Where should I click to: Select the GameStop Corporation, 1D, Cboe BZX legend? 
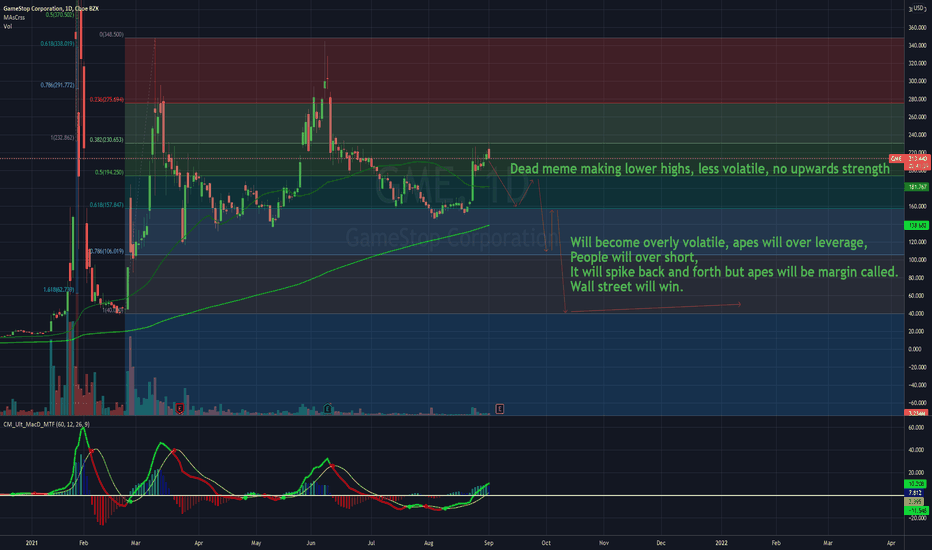(x=51, y=9)
